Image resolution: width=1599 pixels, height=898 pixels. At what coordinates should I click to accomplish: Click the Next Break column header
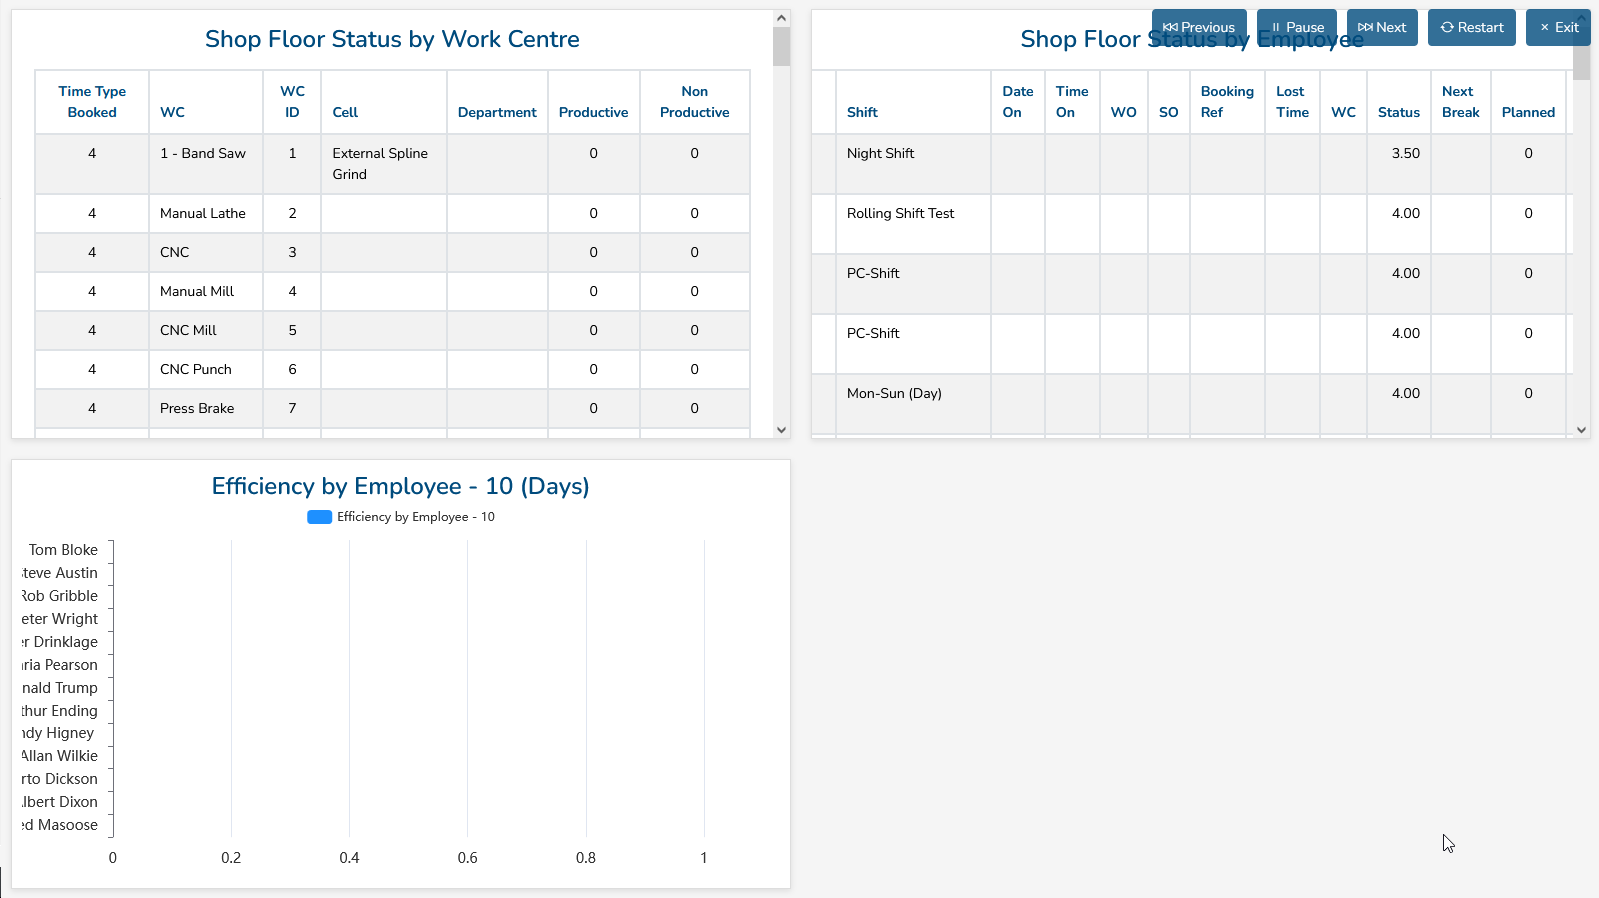tap(1460, 102)
